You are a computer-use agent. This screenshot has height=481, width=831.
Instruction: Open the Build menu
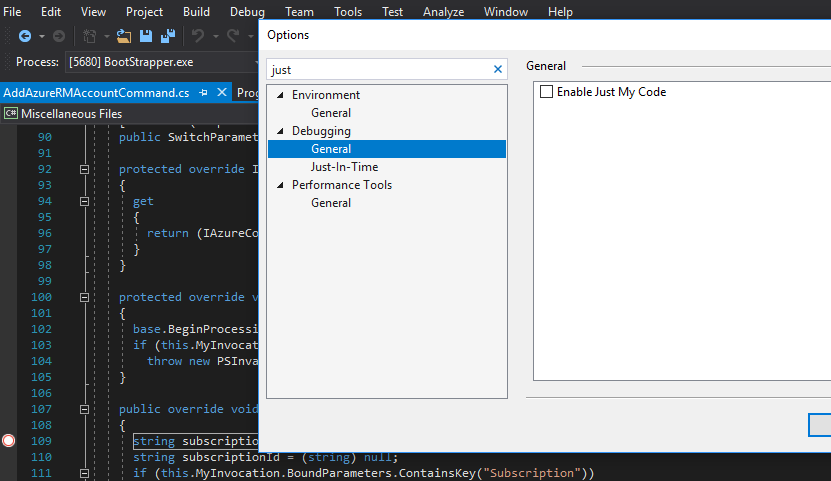196,12
